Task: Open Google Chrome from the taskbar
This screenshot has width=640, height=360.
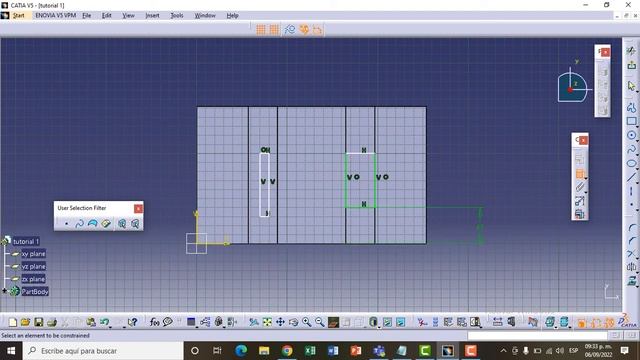Action: tap(287, 351)
